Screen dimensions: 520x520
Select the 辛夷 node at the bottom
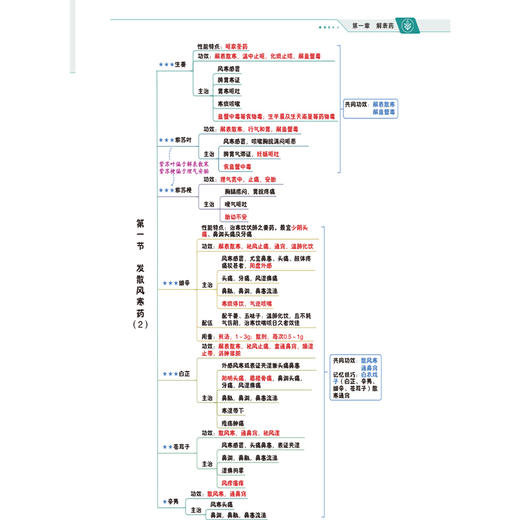coord(173,501)
